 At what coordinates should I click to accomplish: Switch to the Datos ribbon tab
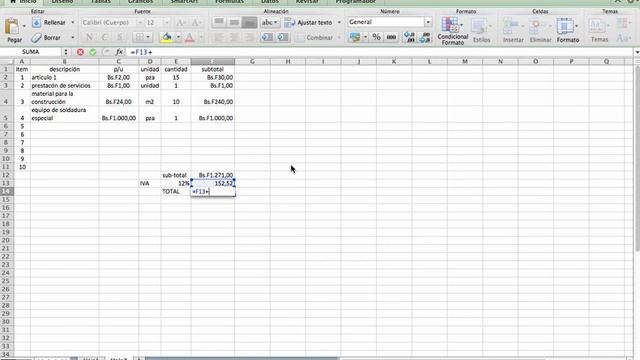click(x=270, y=2)
